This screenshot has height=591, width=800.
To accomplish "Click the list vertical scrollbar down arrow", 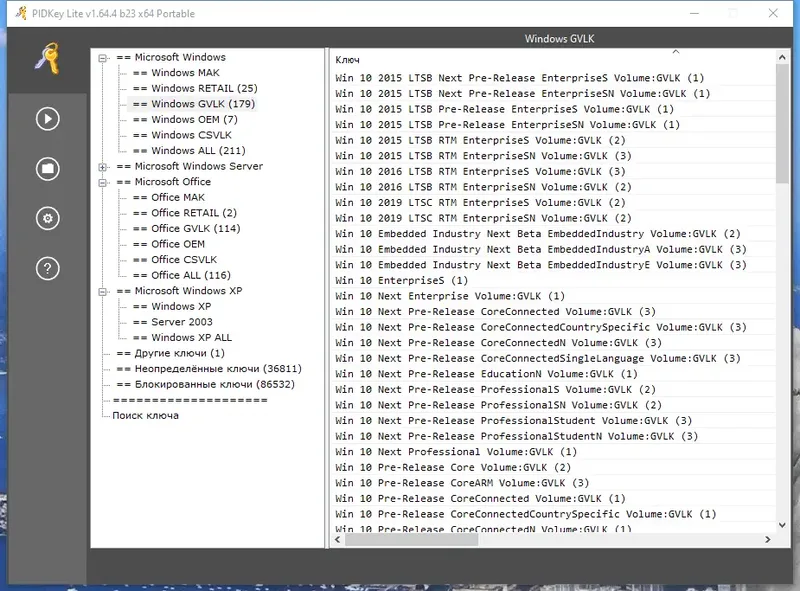I will [x=782, y=525].
